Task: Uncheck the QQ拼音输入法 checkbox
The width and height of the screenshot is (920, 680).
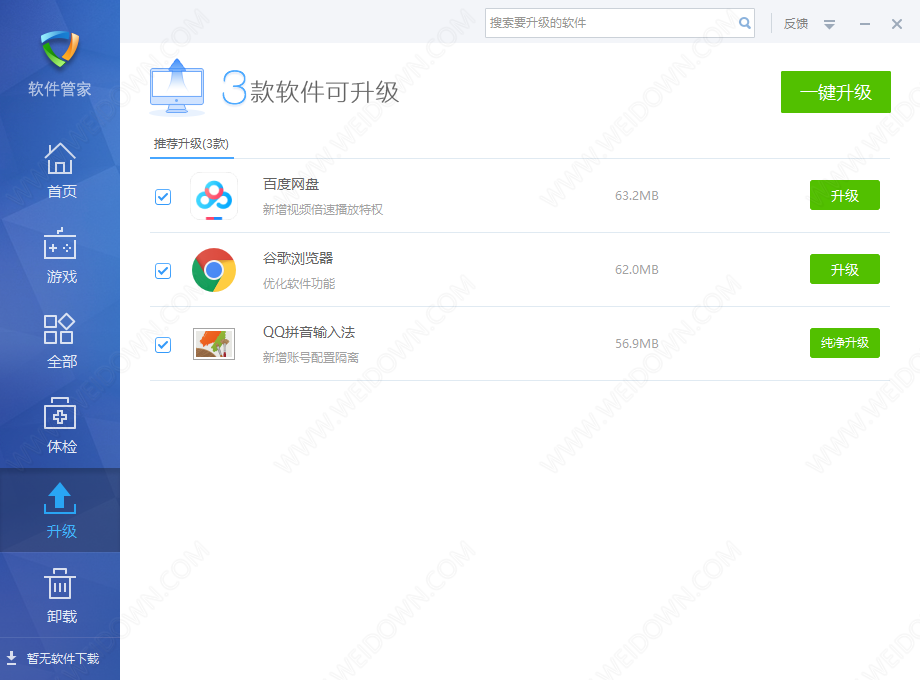Action: [163, 345]
